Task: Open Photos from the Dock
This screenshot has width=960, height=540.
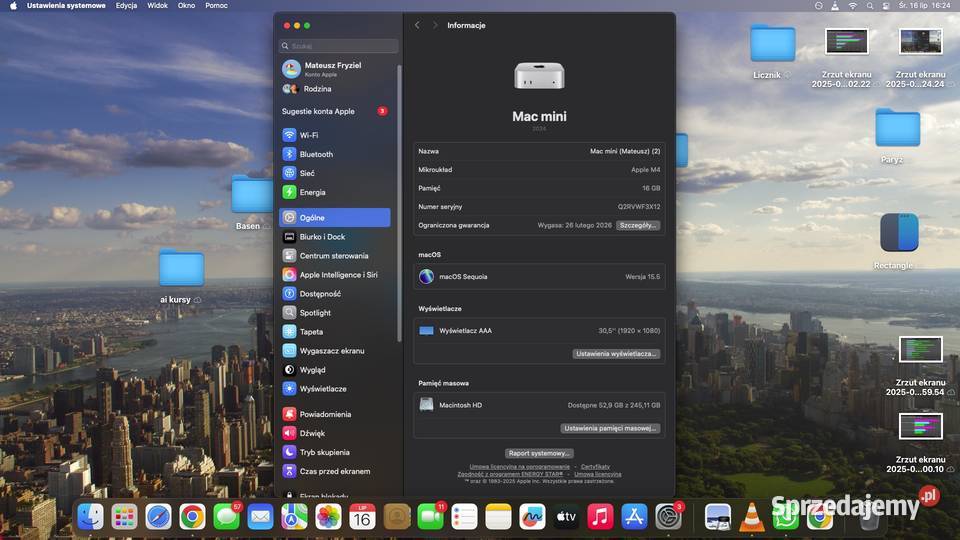Action: [x=328, y=517]
